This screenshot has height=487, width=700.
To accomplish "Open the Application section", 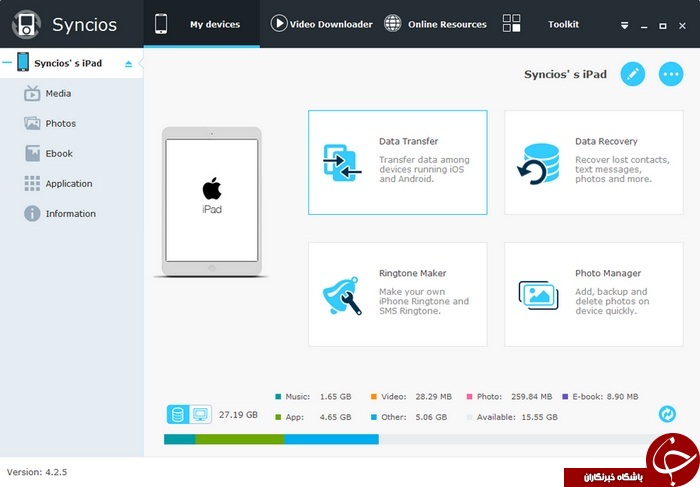I will 69,183.
